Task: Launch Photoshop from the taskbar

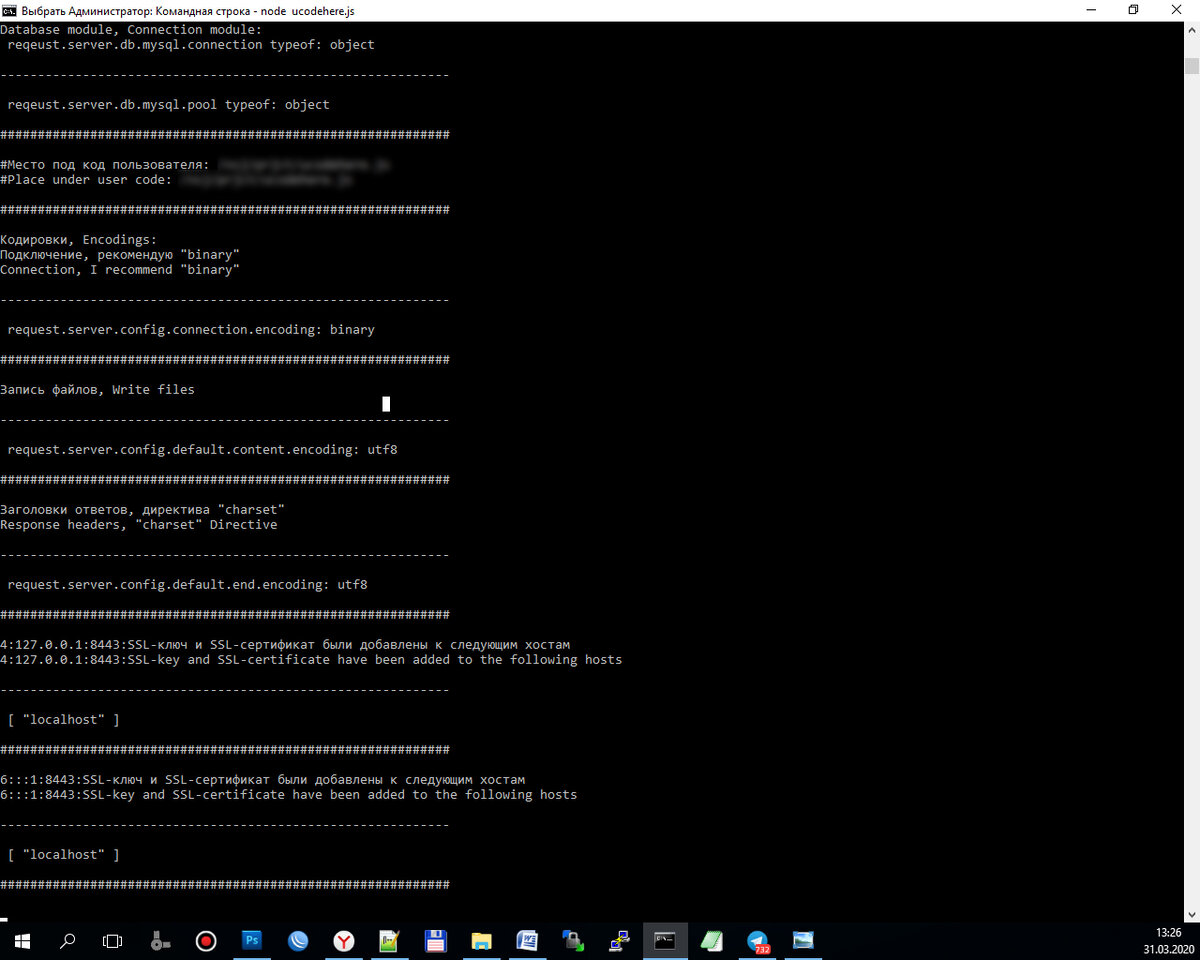Action: pyautogui.click(x=252, y=941)
